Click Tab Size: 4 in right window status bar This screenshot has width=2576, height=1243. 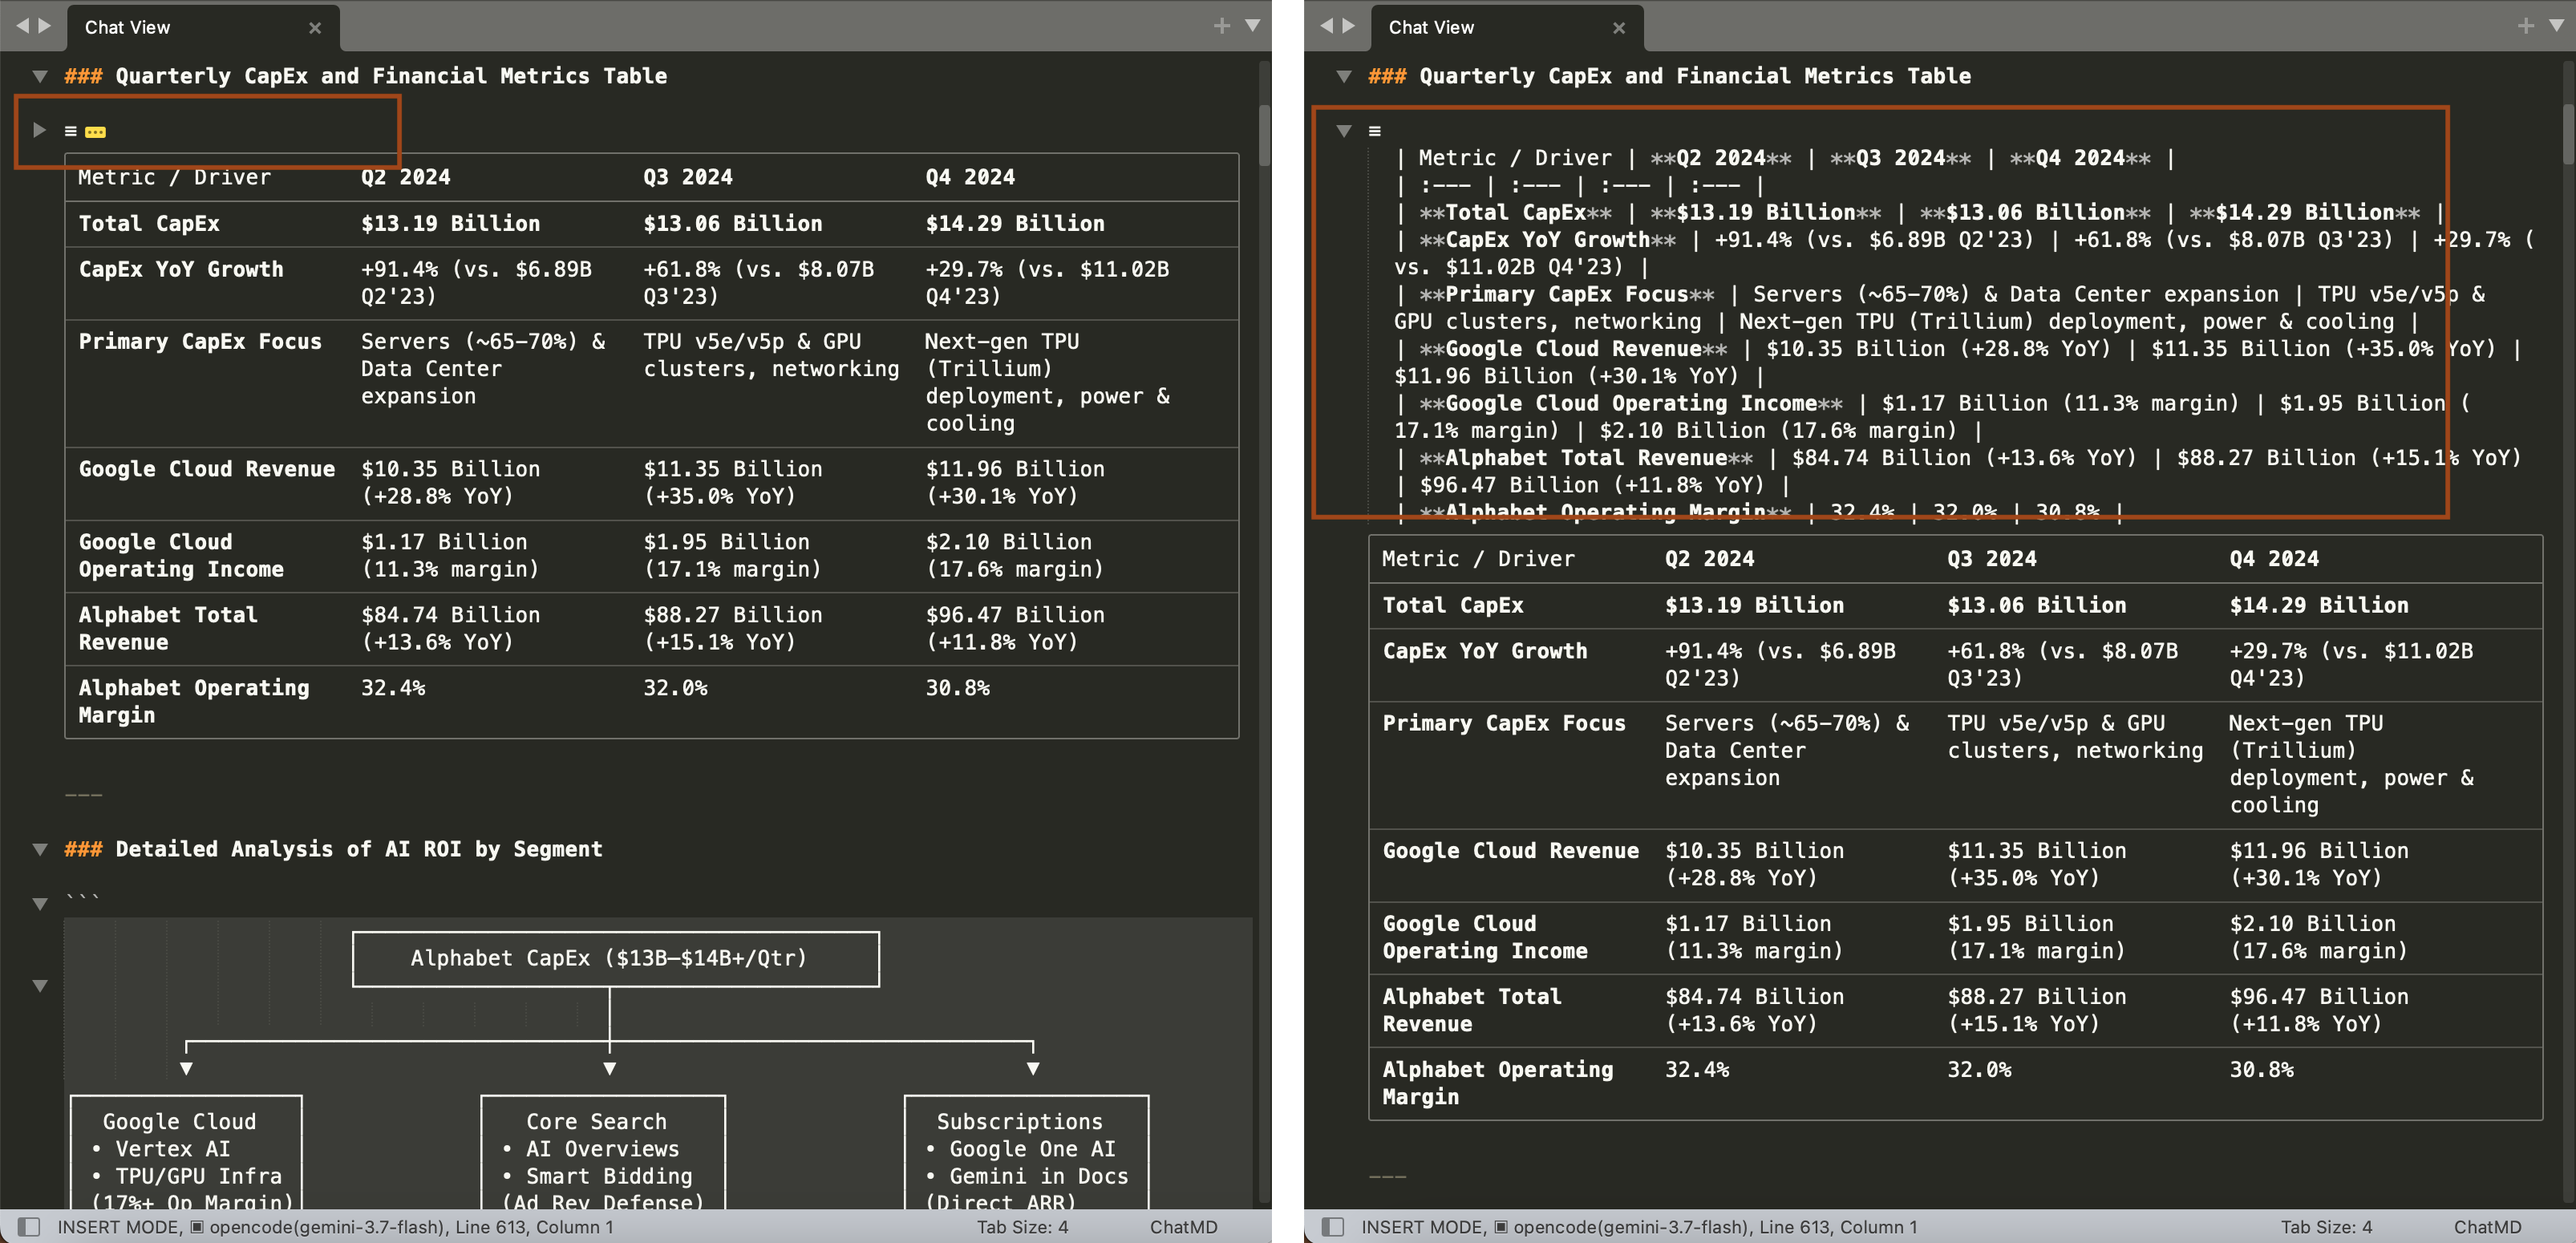click(x=2326, y=1227)
